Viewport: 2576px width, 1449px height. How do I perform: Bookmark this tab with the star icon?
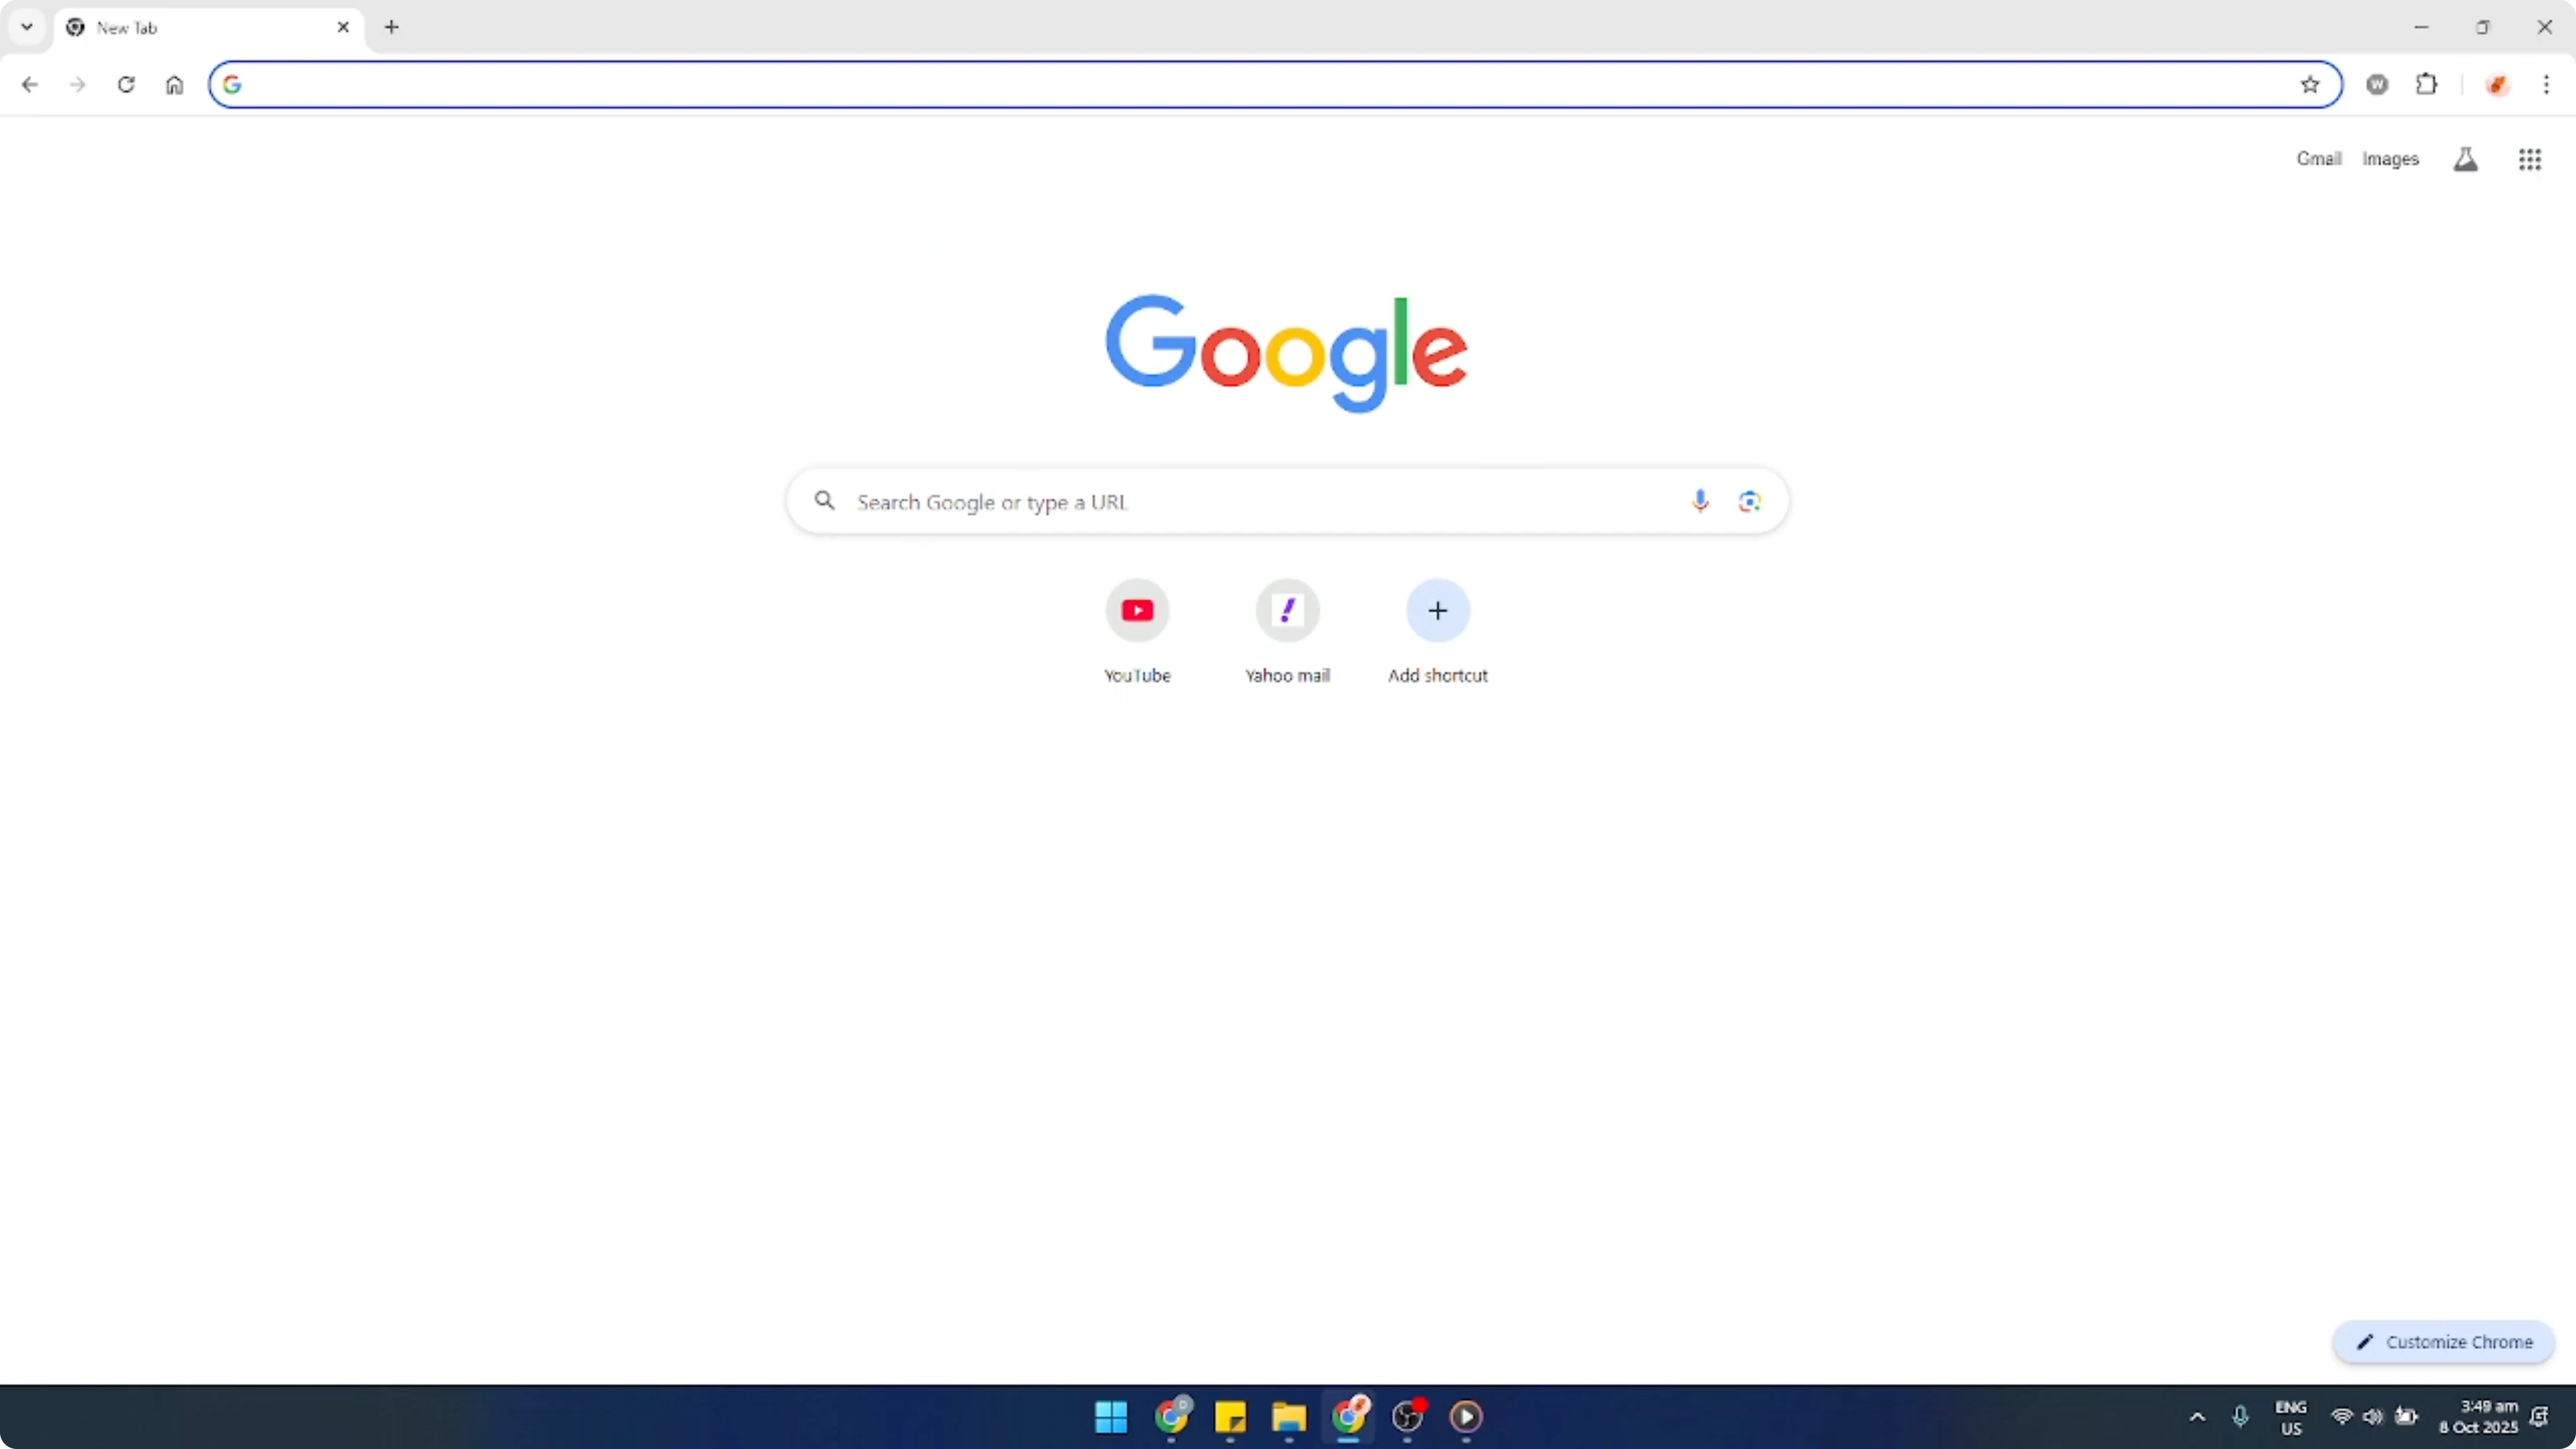(2310, 85)
